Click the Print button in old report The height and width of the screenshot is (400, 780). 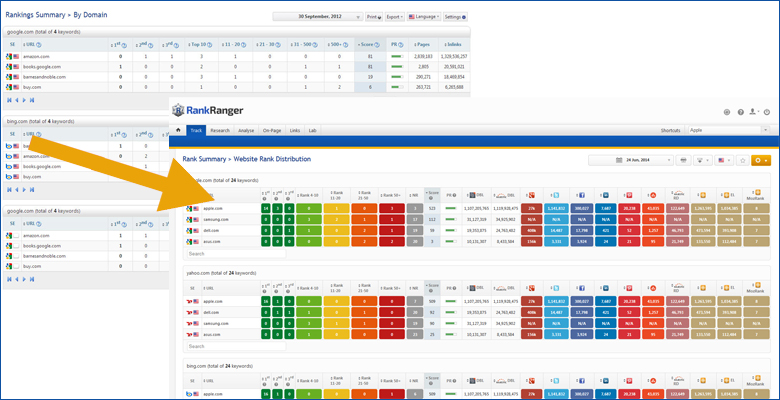coord(373,17)
